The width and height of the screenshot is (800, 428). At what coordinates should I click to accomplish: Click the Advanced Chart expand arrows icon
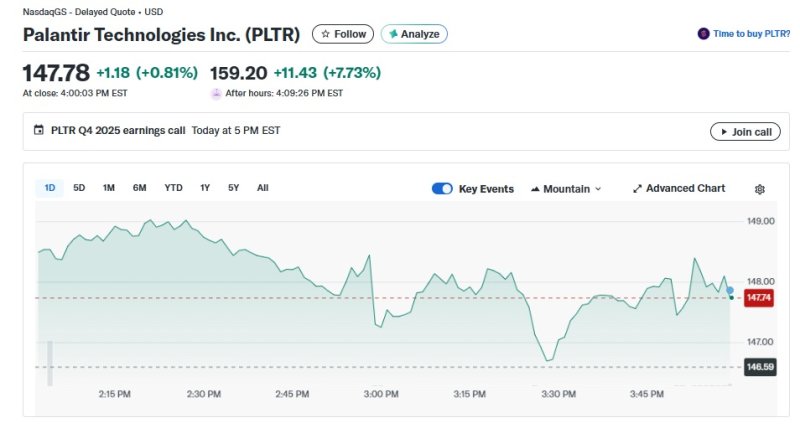(x=637, y=189)
